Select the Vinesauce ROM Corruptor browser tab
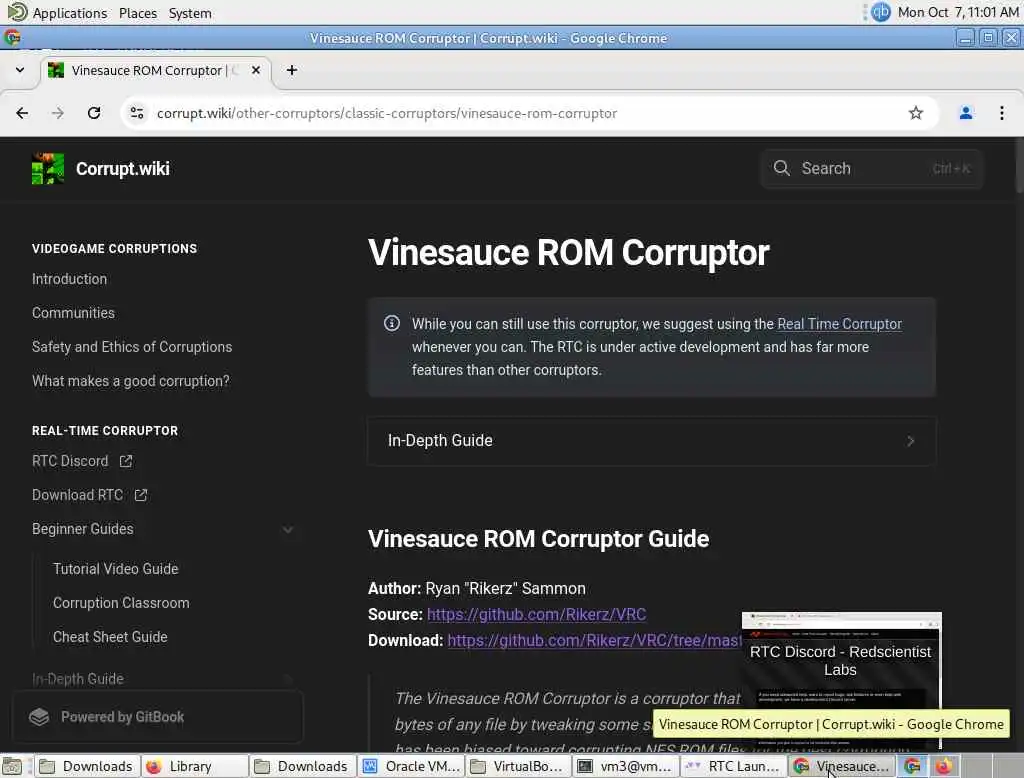Image resolution: width=1024 pixels, height=778 pixels. click(x=156, y=70)
